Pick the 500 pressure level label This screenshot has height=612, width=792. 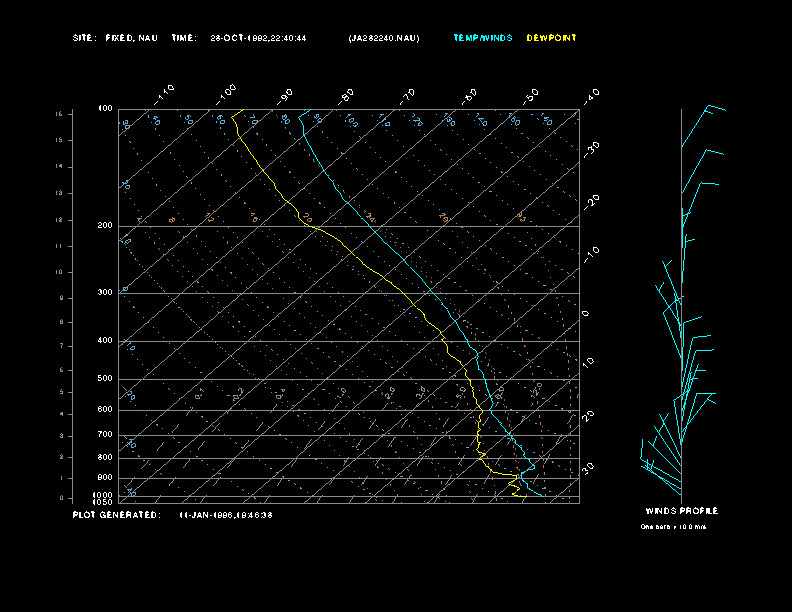105,379
